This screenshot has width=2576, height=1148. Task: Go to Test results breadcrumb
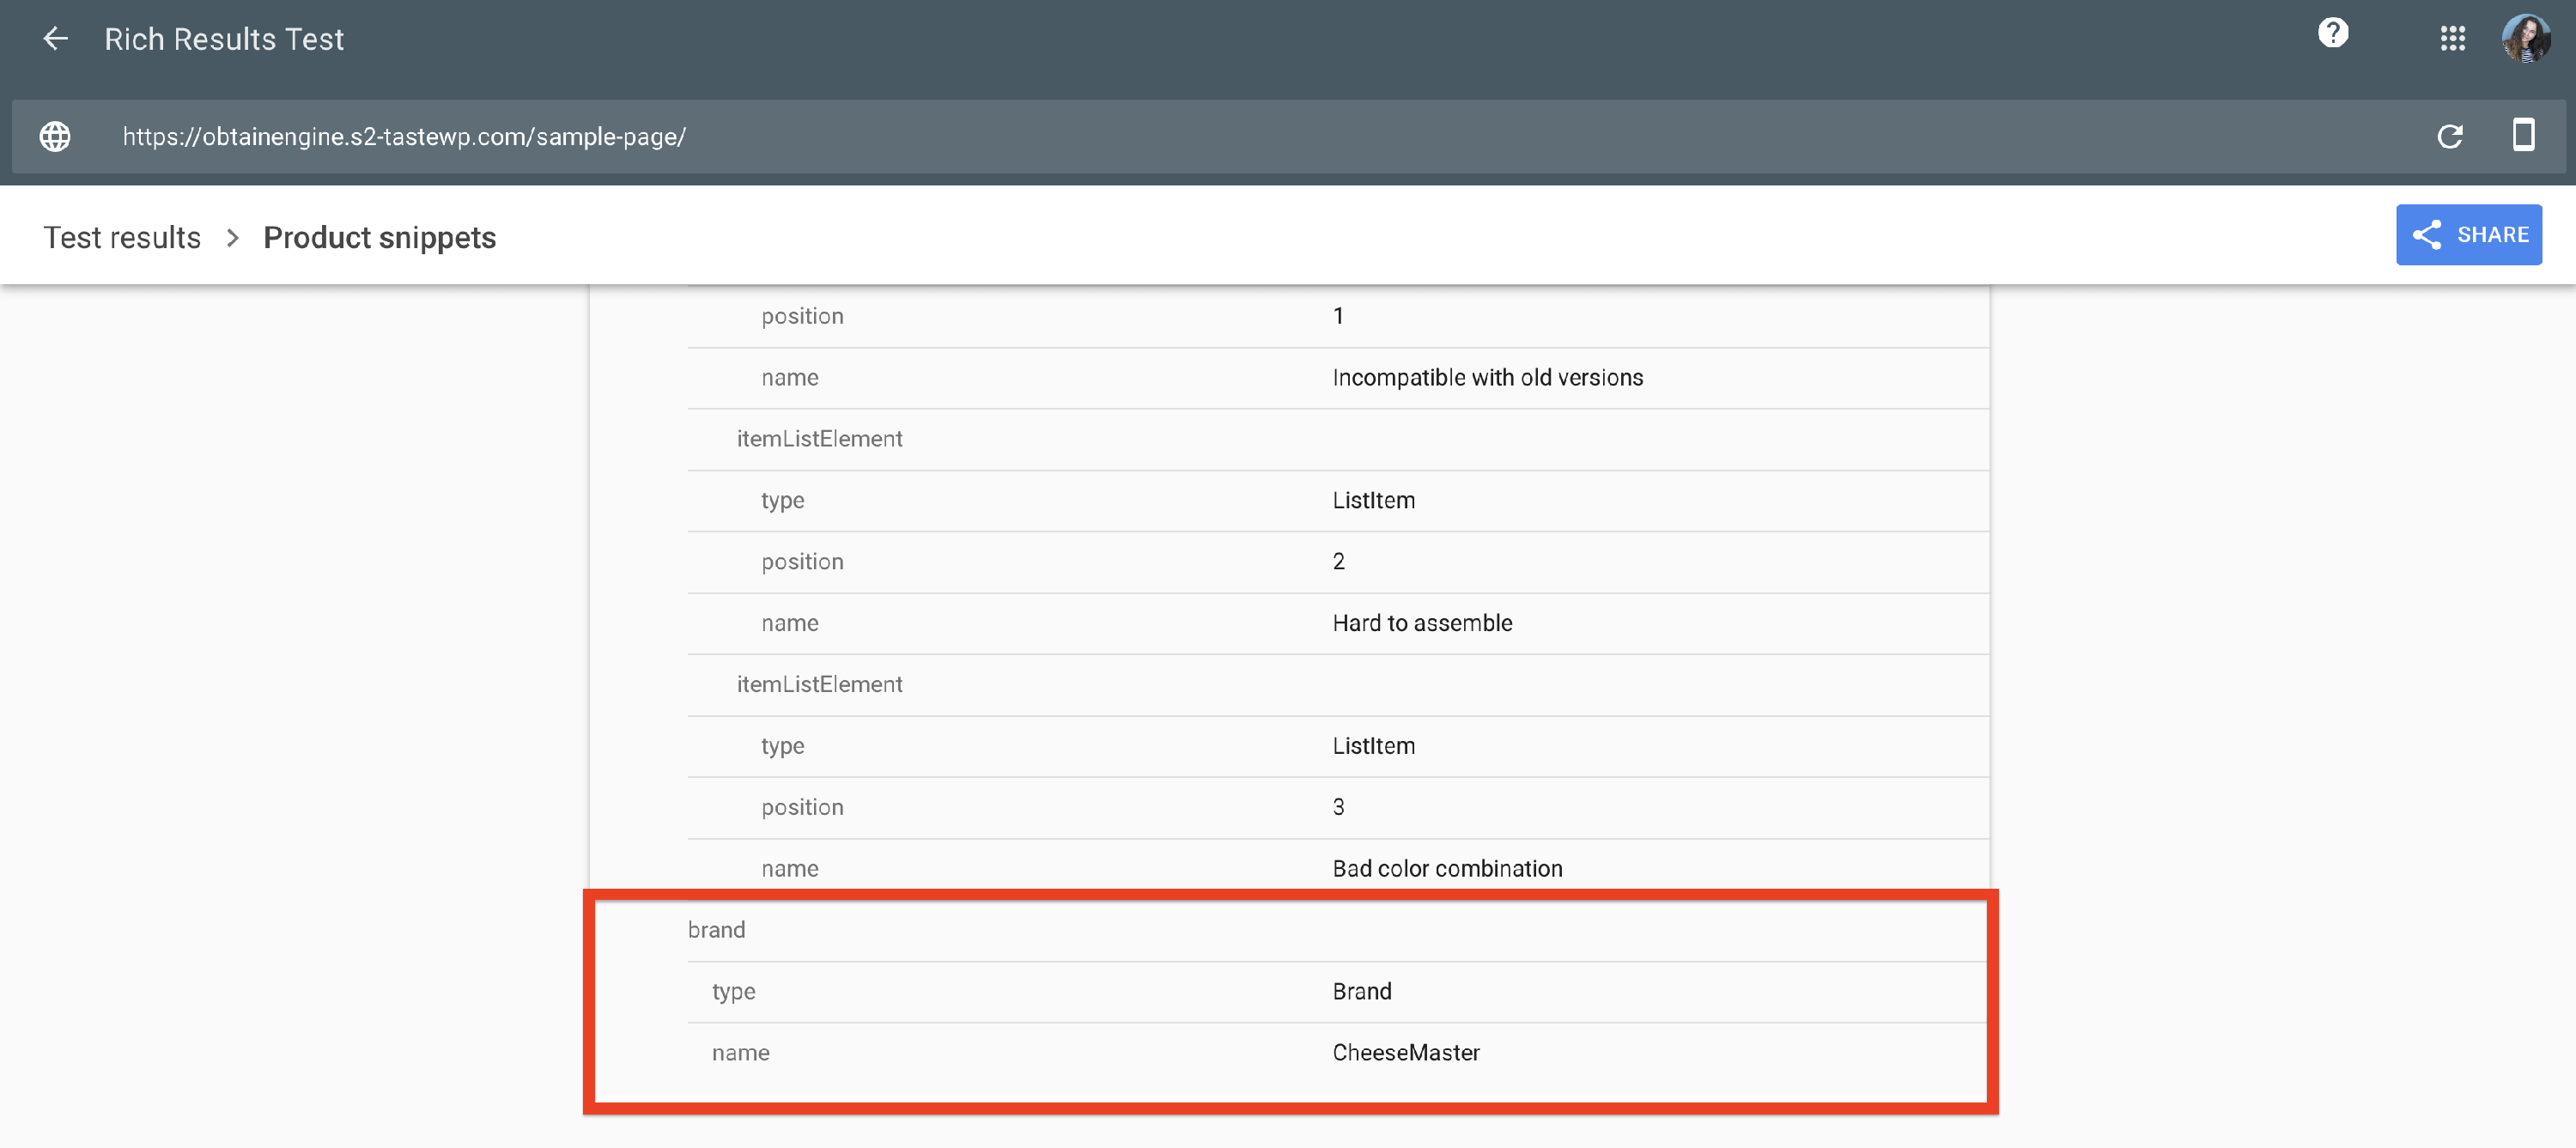point(122,238)
